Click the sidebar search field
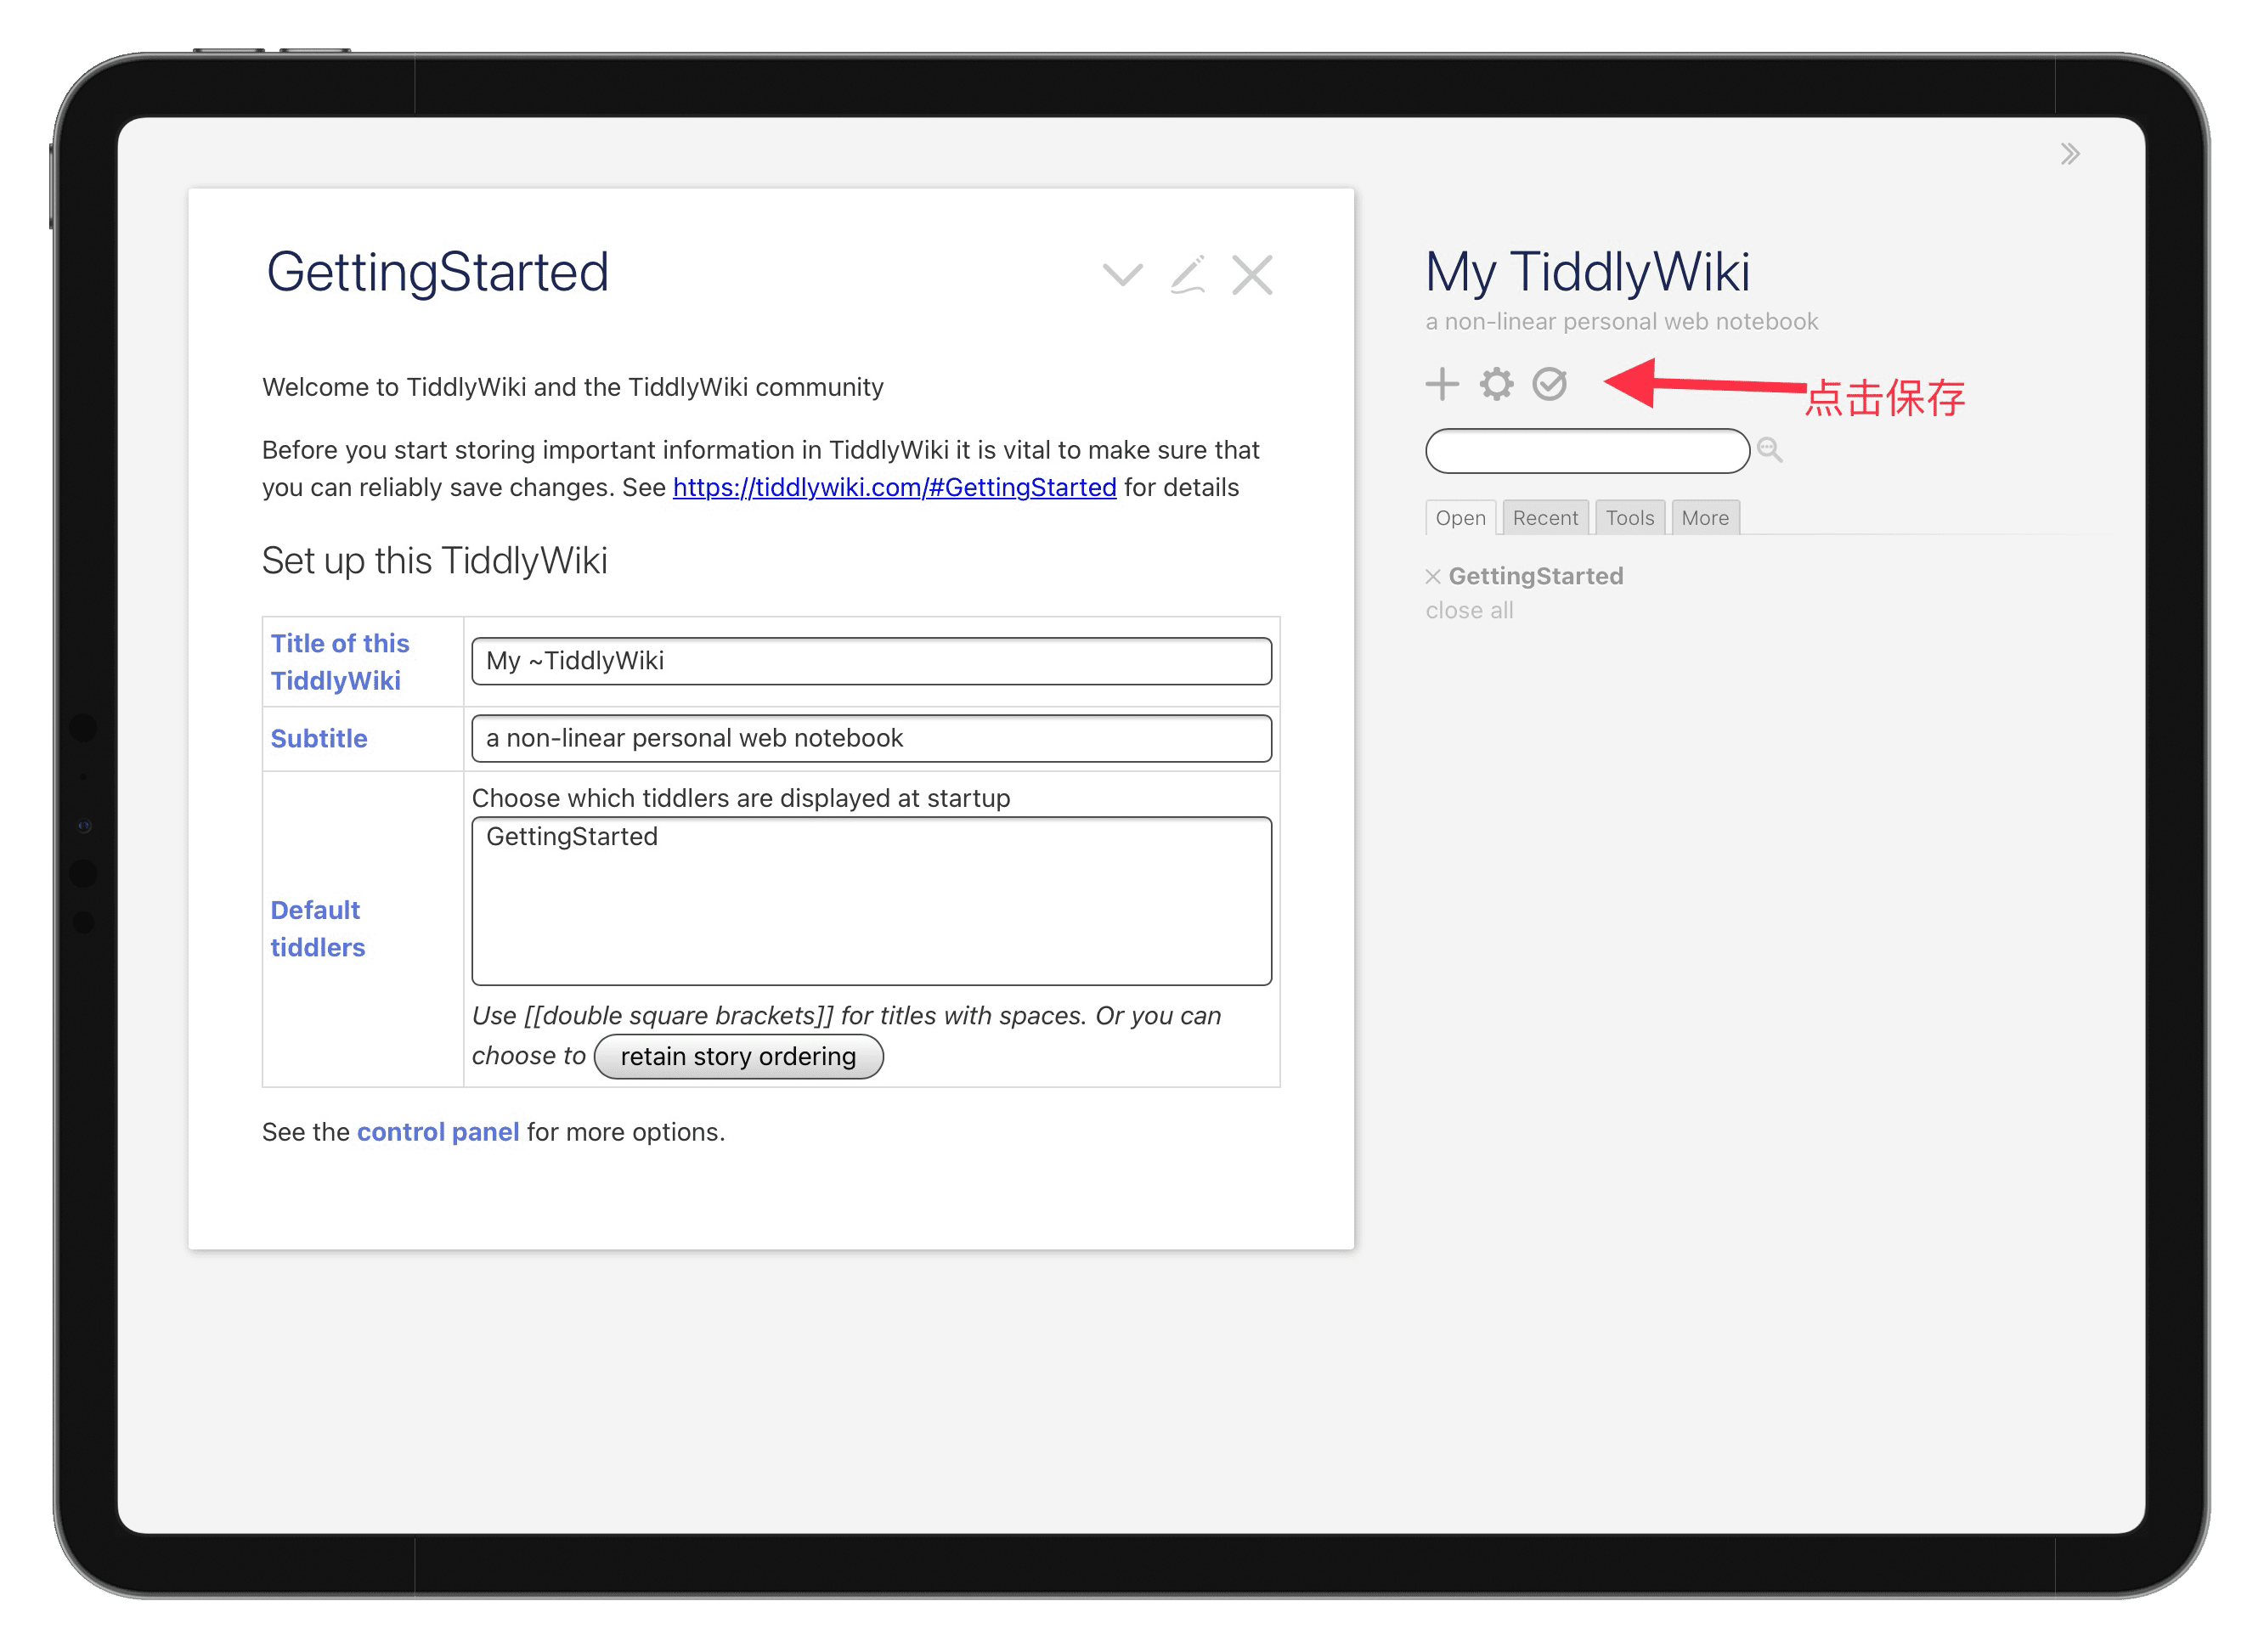Viewport: 2264px width, 1652px height. (1587, 451)
